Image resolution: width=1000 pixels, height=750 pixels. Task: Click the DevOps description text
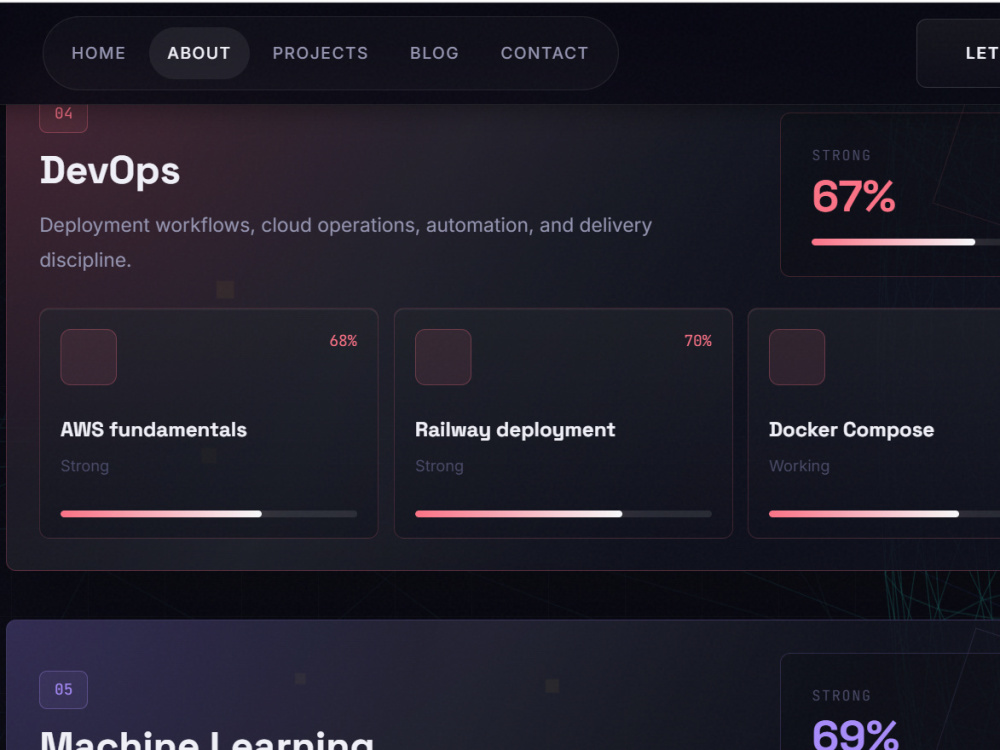pos(346,242)
